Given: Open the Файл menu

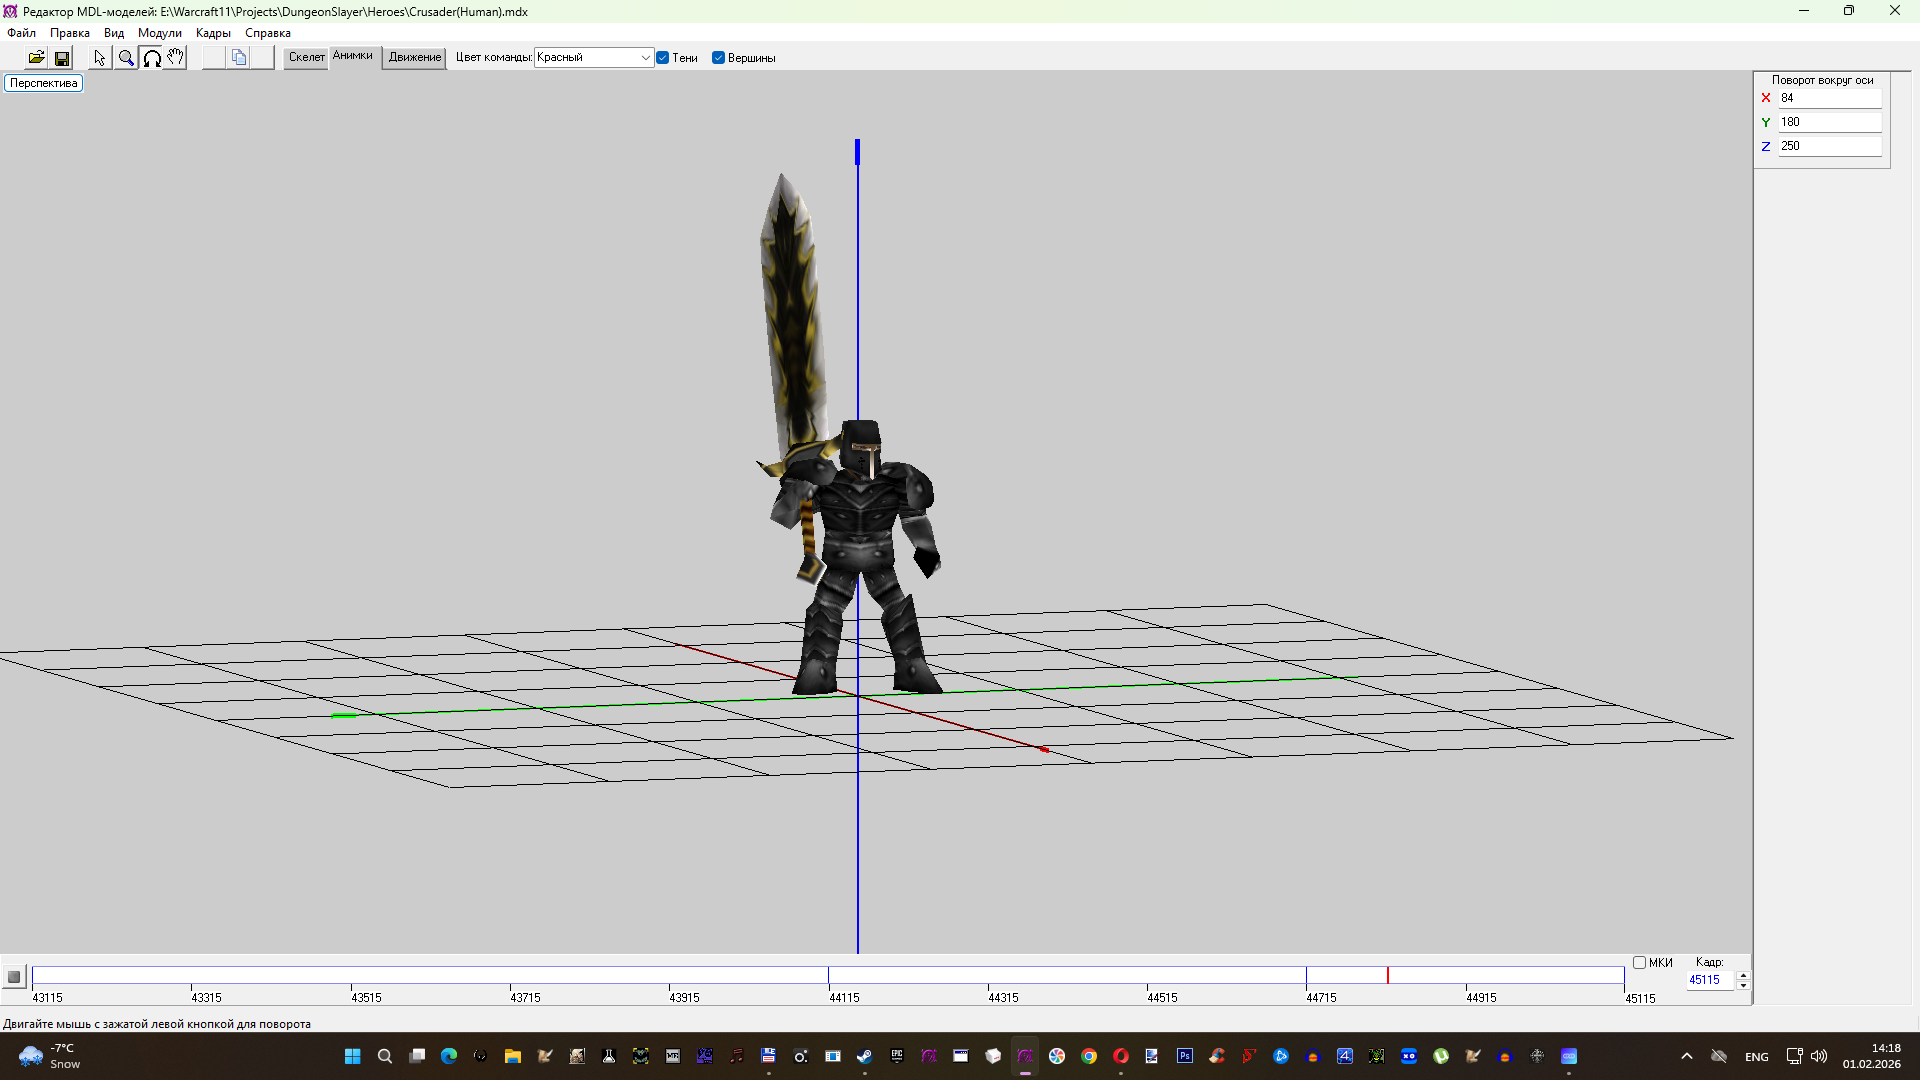Looking at the screenshot, I should click(21, 33).
